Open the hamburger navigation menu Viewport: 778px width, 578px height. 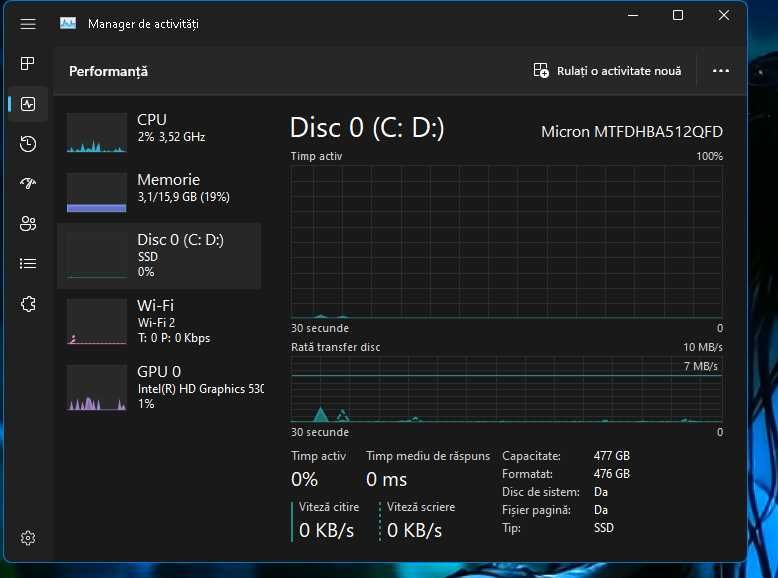tap(28, 24)
